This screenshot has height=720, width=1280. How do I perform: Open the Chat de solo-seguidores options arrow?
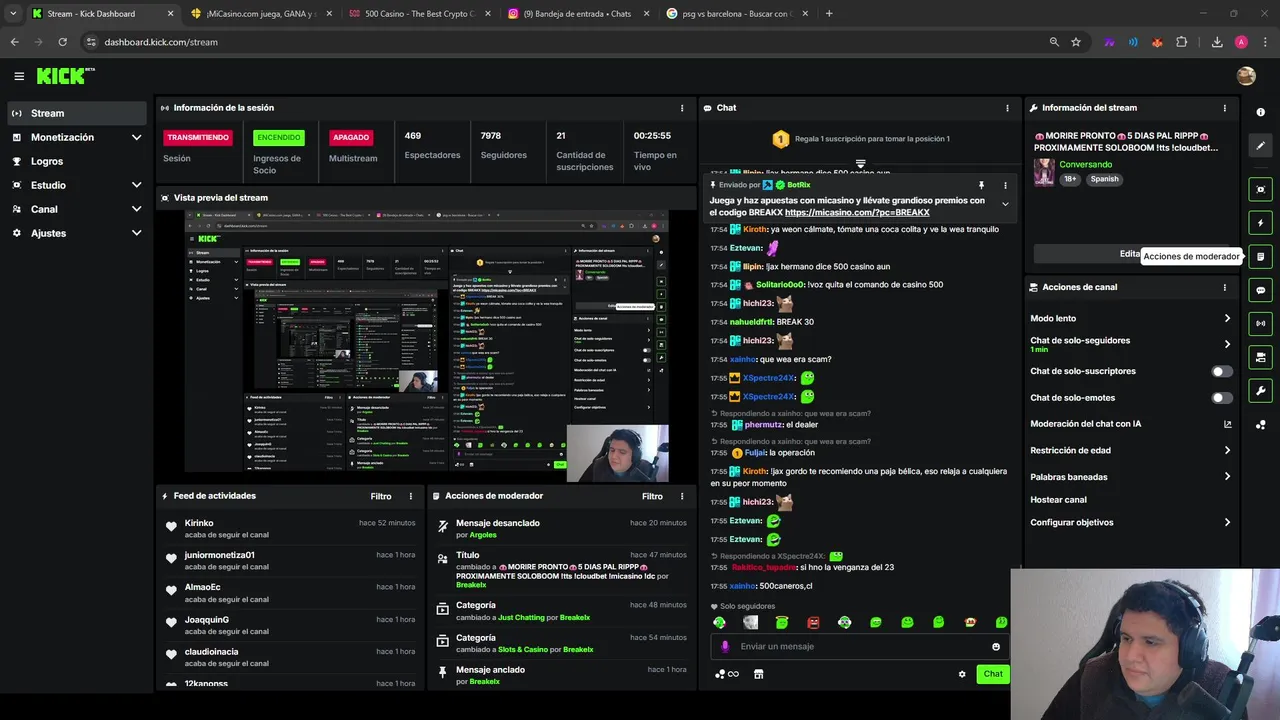pos(1227,344)
